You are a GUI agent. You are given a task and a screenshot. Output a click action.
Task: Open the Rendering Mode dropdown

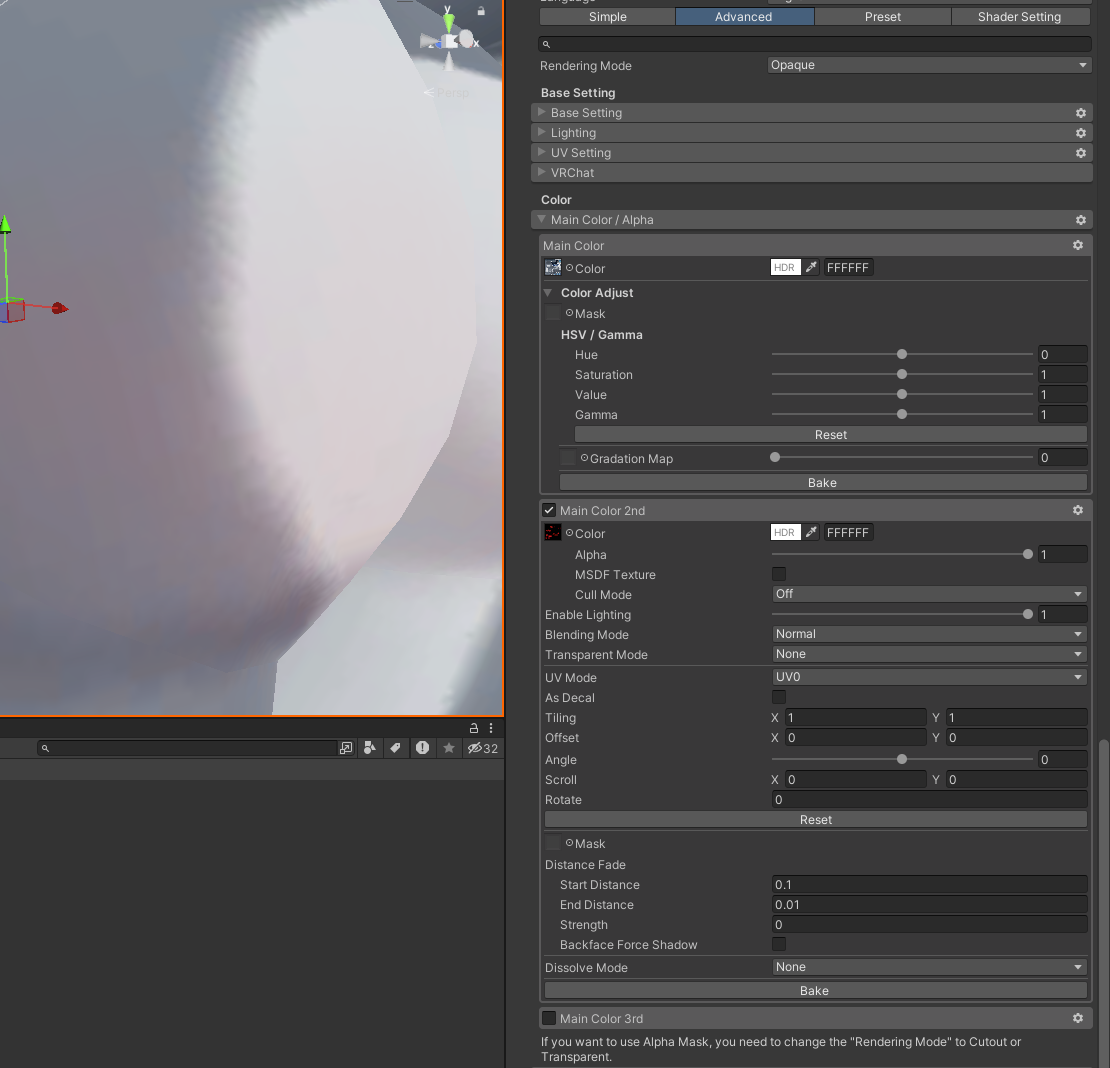pos(929,65)
